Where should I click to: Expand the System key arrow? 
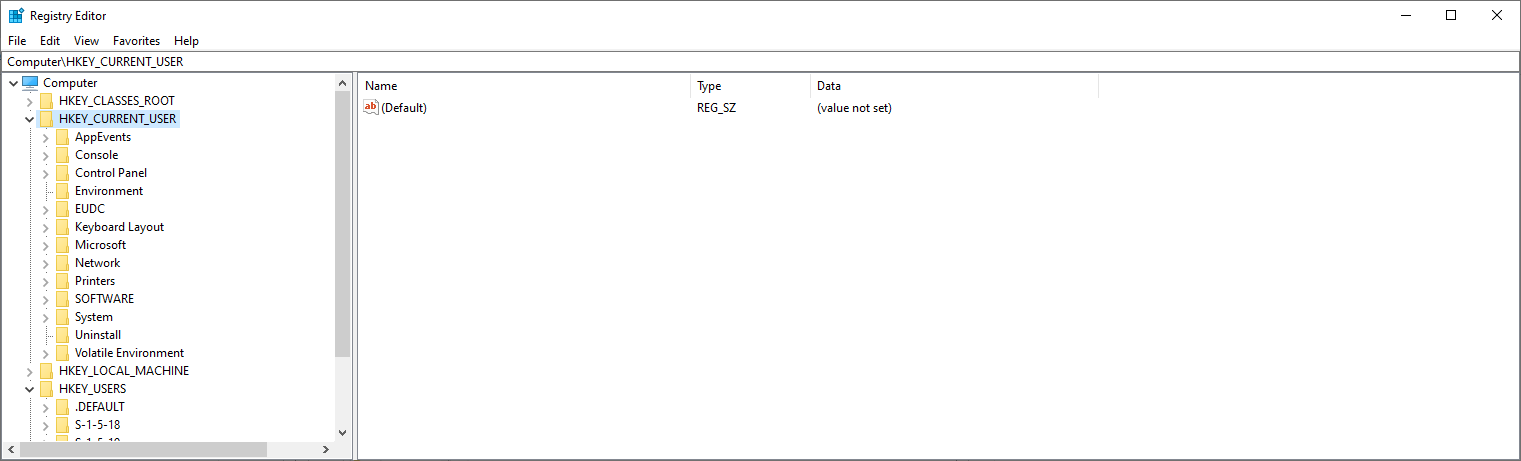click(45, 317)
